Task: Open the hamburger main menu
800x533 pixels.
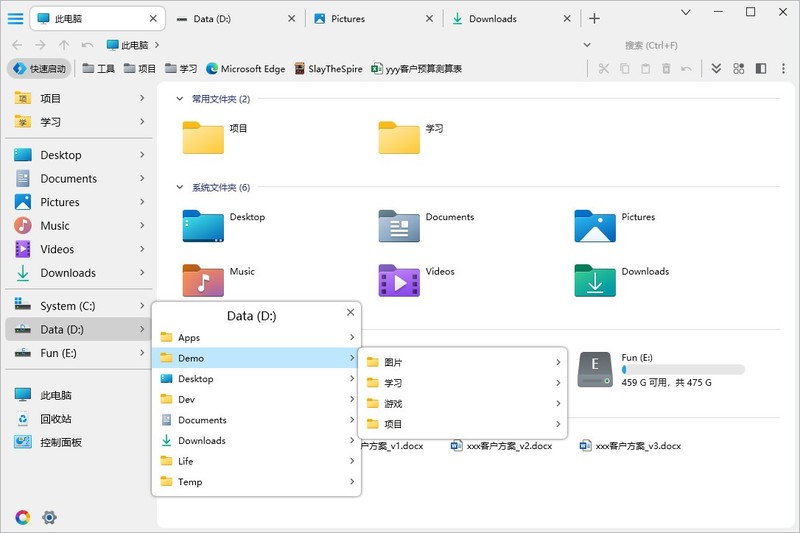Action: coord(15,19)
